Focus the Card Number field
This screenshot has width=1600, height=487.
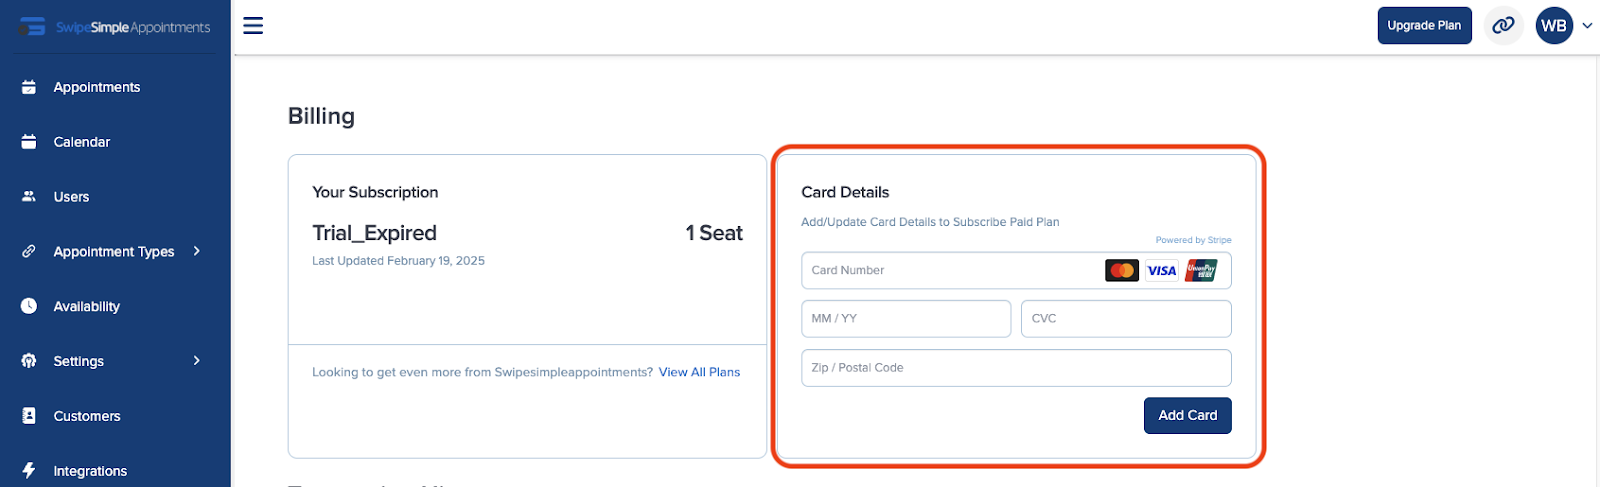[1016, 270]
